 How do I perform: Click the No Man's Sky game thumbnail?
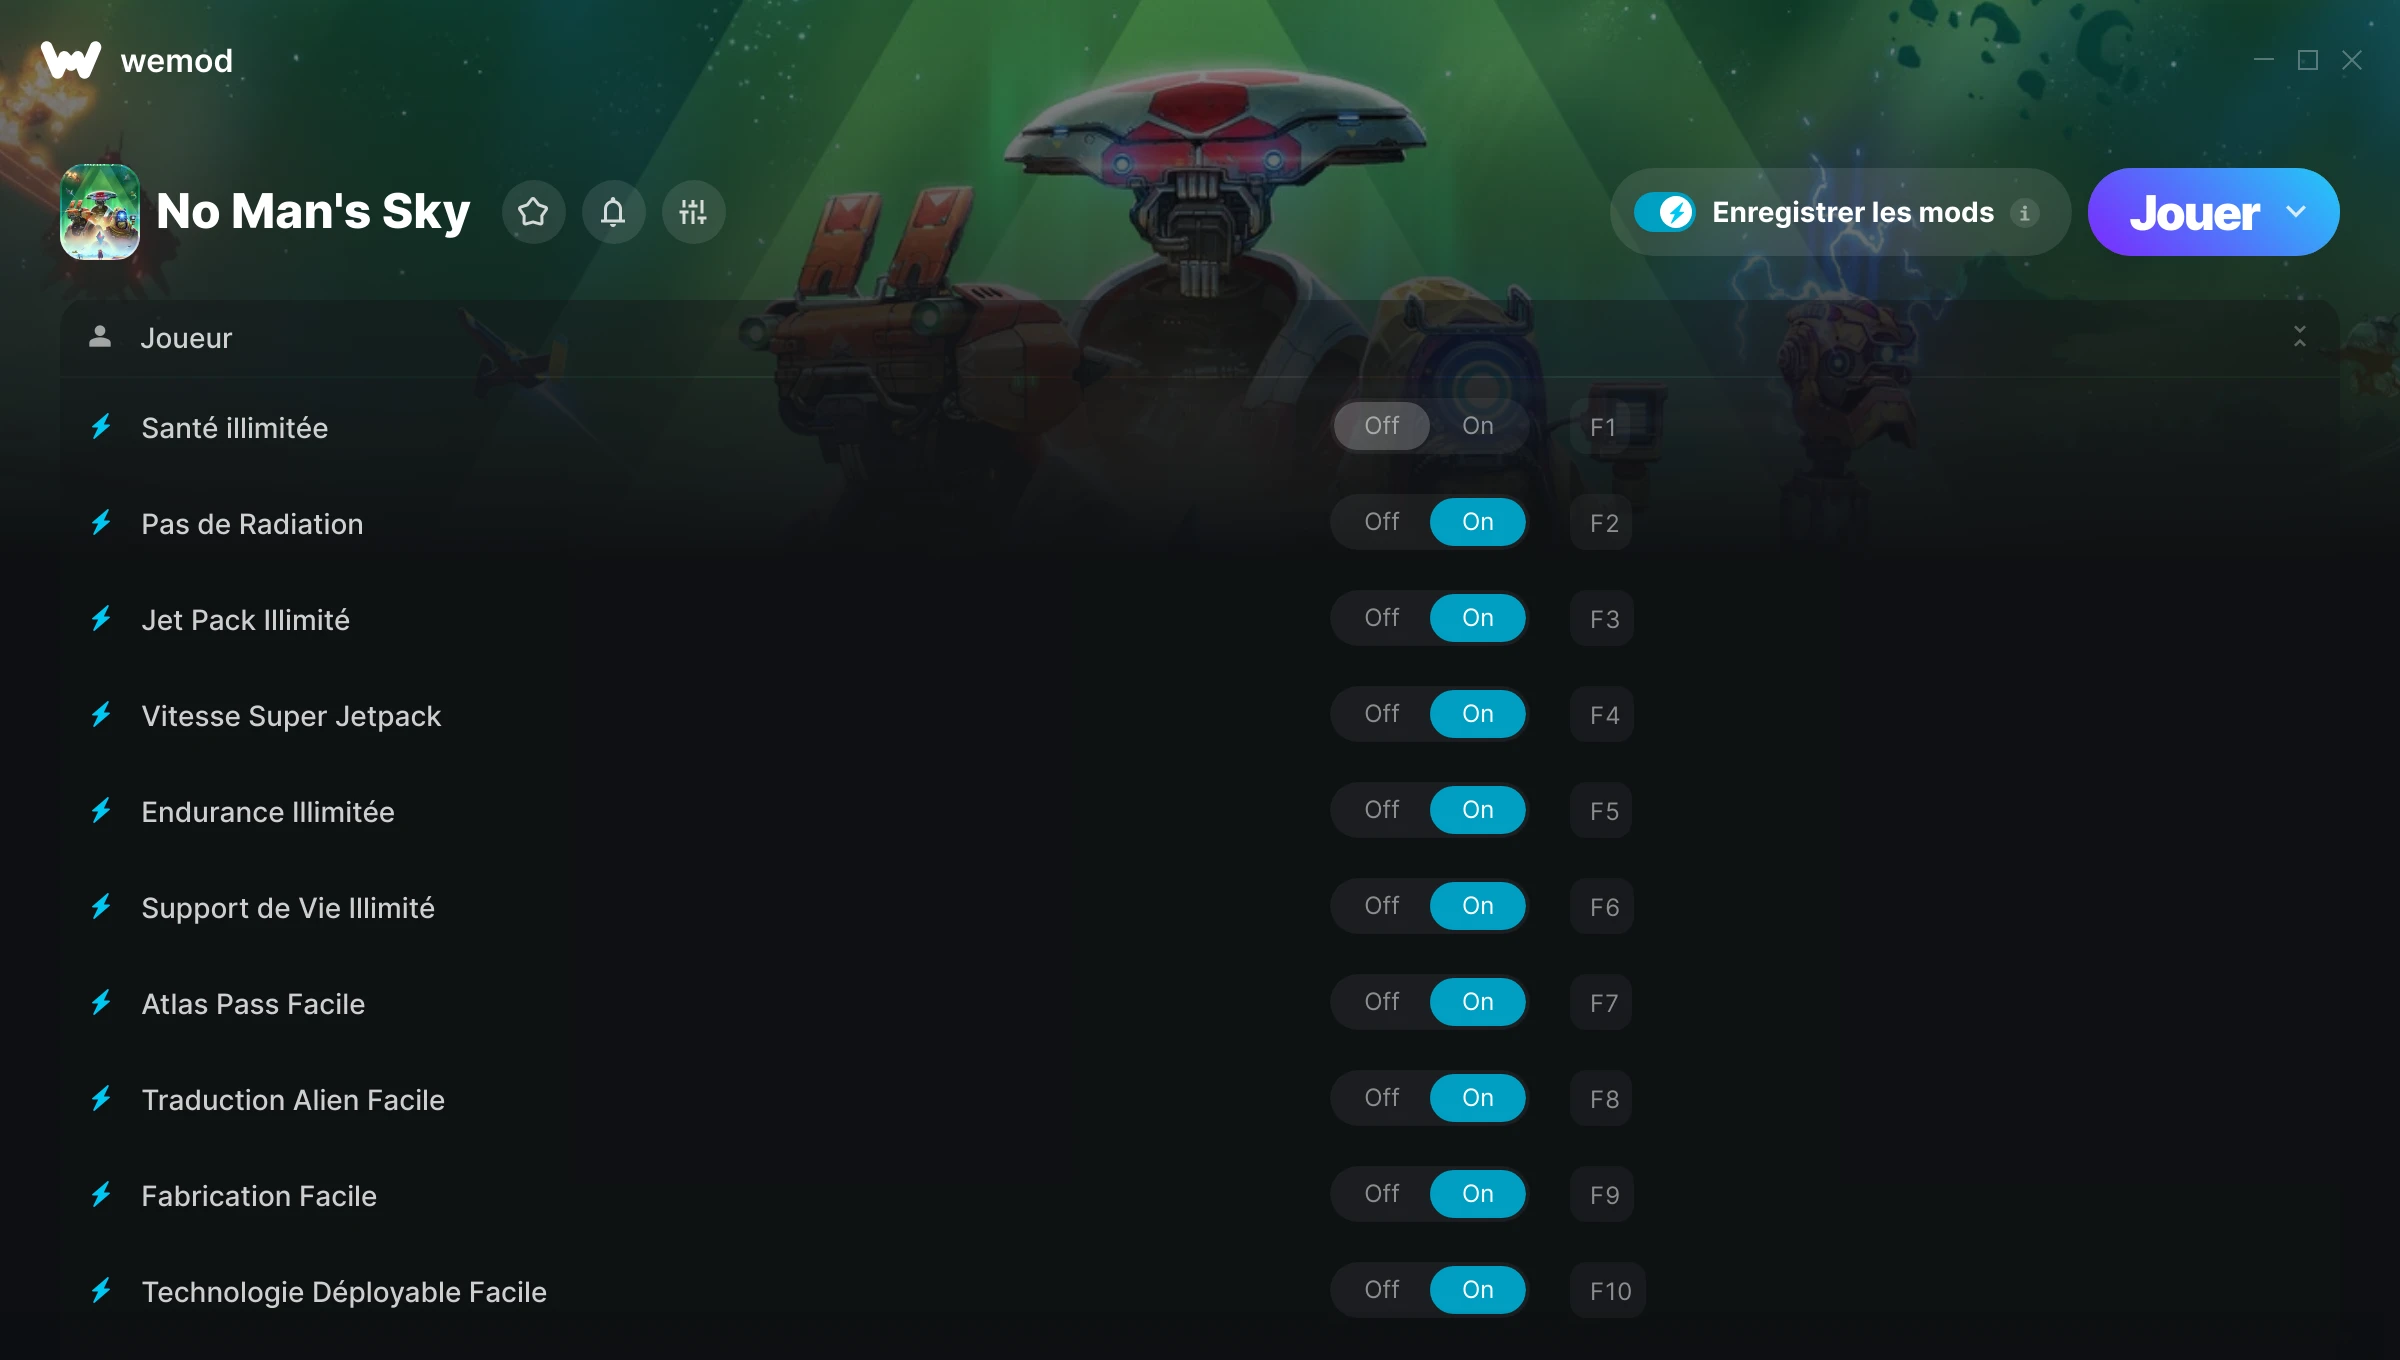[x=100, y=212]
